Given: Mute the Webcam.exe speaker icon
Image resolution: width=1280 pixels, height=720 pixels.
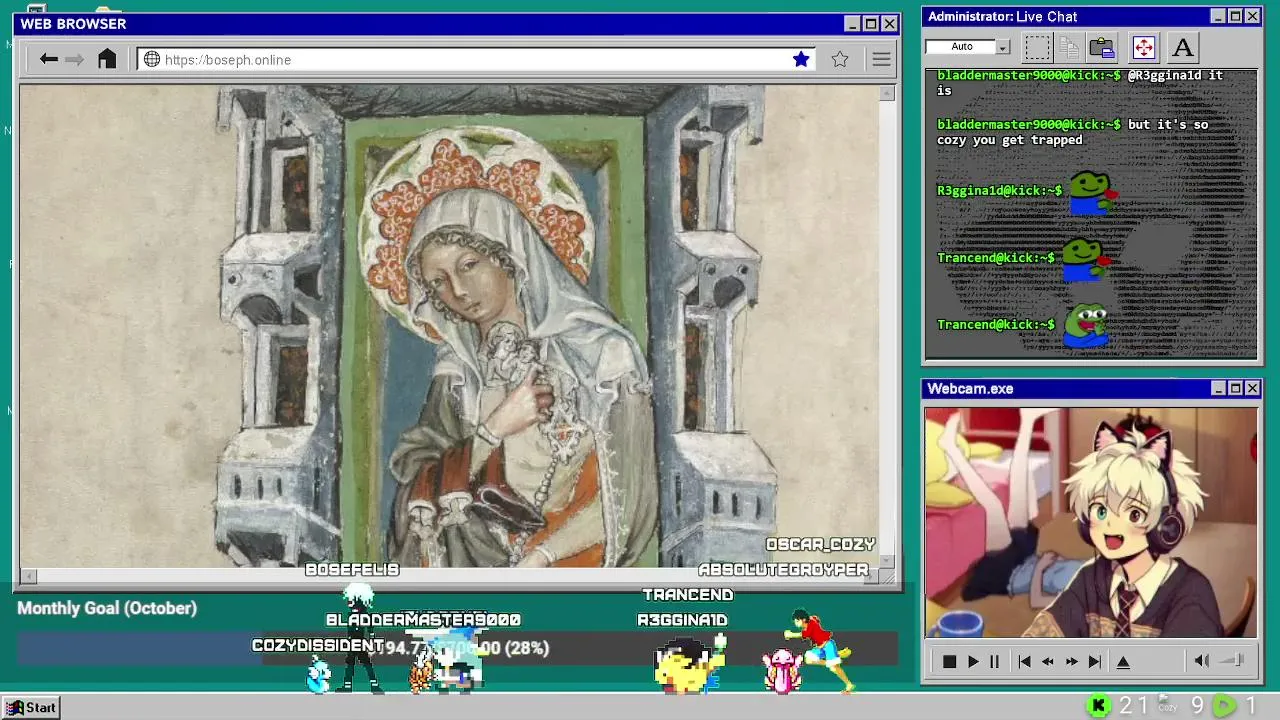Looking at the screenshot, I should tap(1201, 660).
